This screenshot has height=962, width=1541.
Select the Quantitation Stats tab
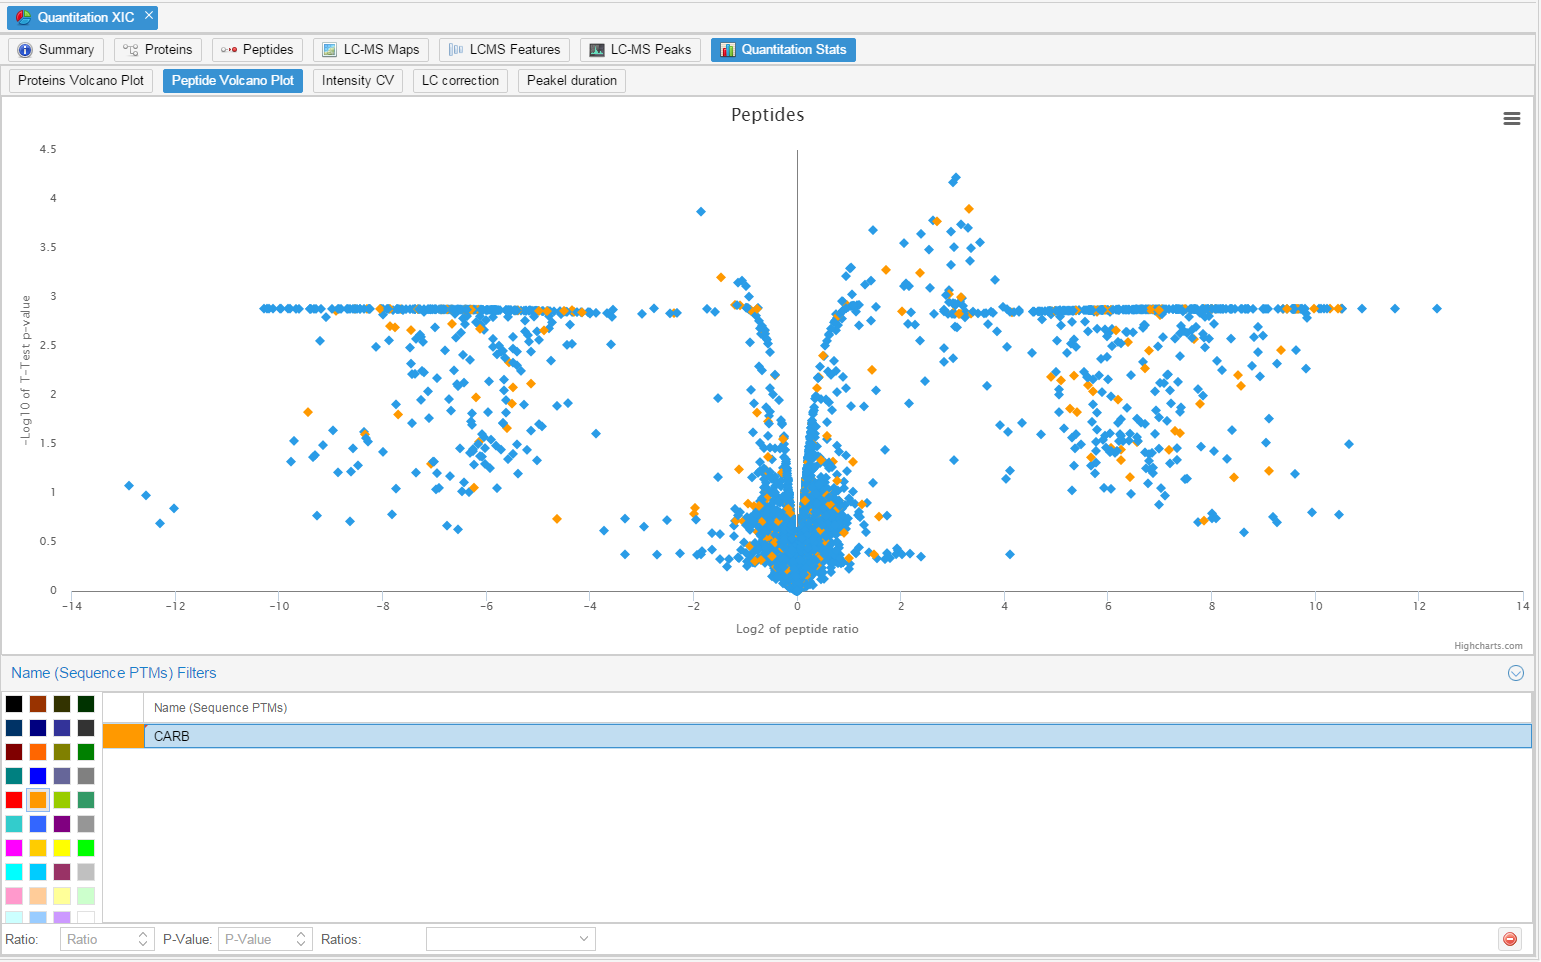783,50
